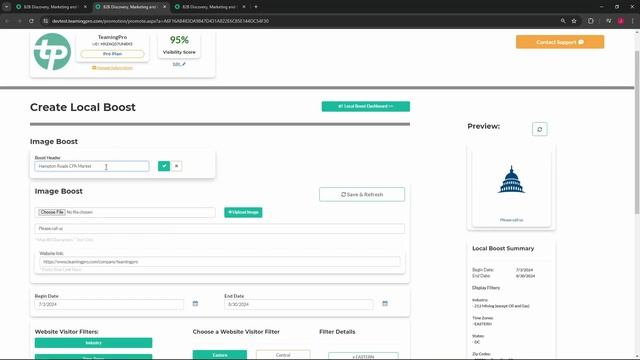This screenshot has height=360, width=640.
Task: Click the Pro Plan badge
Action: click(x=112, y=54)
